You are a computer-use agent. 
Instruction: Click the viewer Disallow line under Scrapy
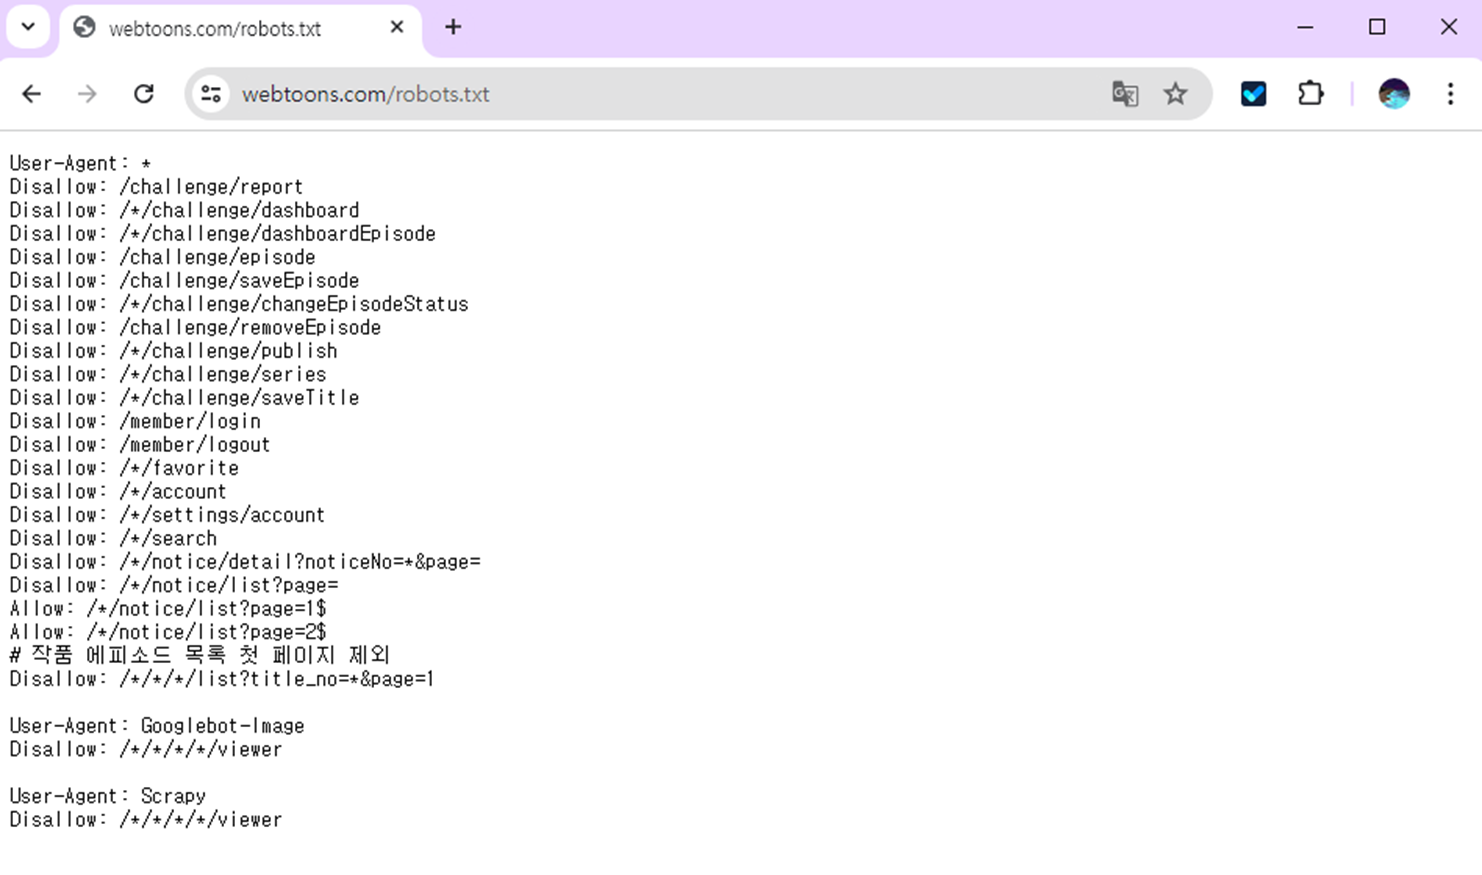[x=146, y=820]
